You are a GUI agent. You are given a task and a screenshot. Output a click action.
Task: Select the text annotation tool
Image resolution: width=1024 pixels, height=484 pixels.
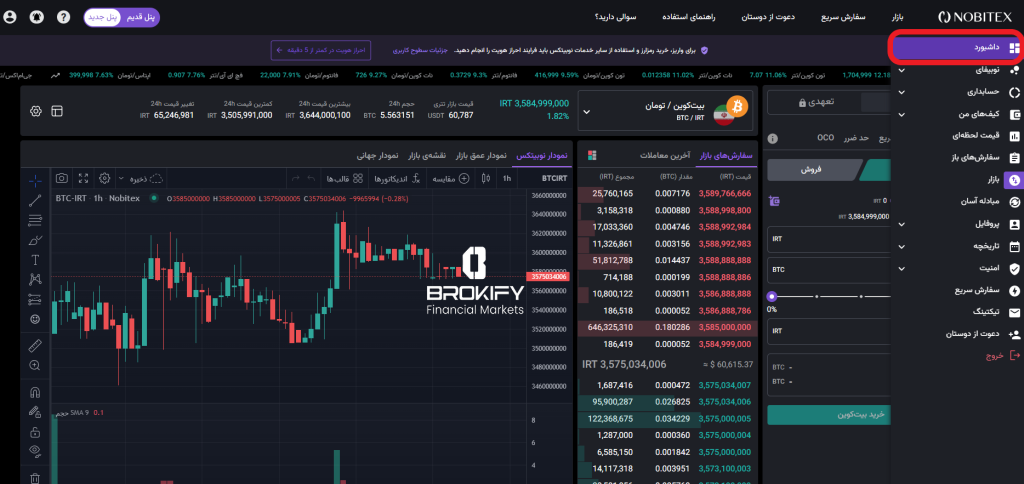pos(35,259)
